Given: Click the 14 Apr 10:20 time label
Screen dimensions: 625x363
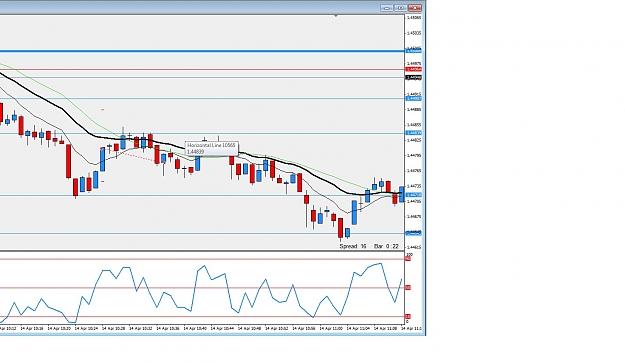Looking at the screenshot, I should pos(59,329).
